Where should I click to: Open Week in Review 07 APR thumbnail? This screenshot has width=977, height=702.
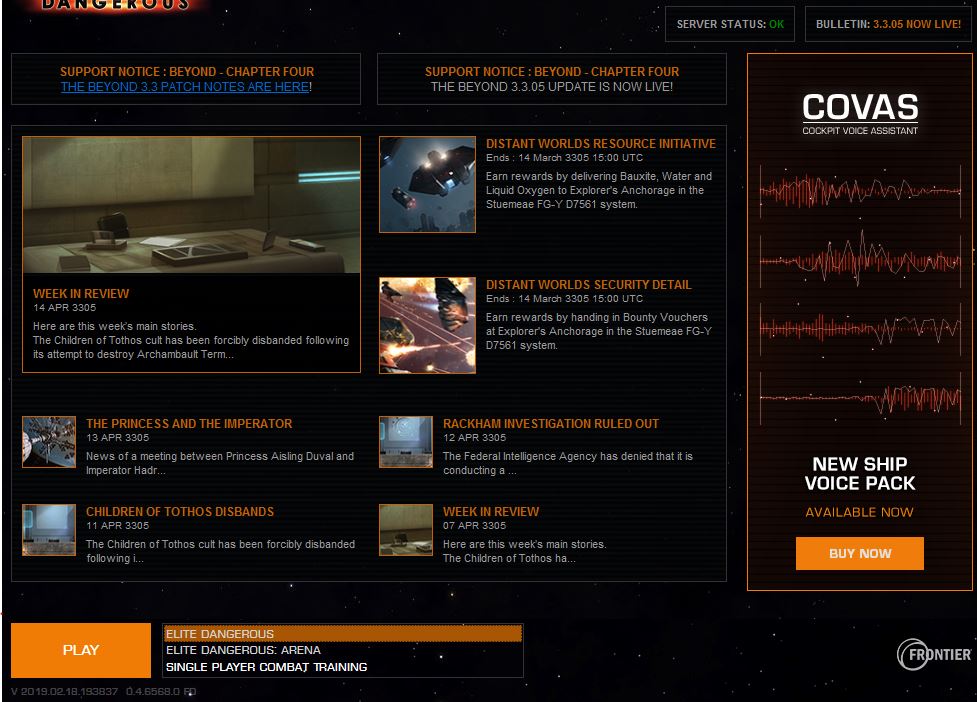406,529
